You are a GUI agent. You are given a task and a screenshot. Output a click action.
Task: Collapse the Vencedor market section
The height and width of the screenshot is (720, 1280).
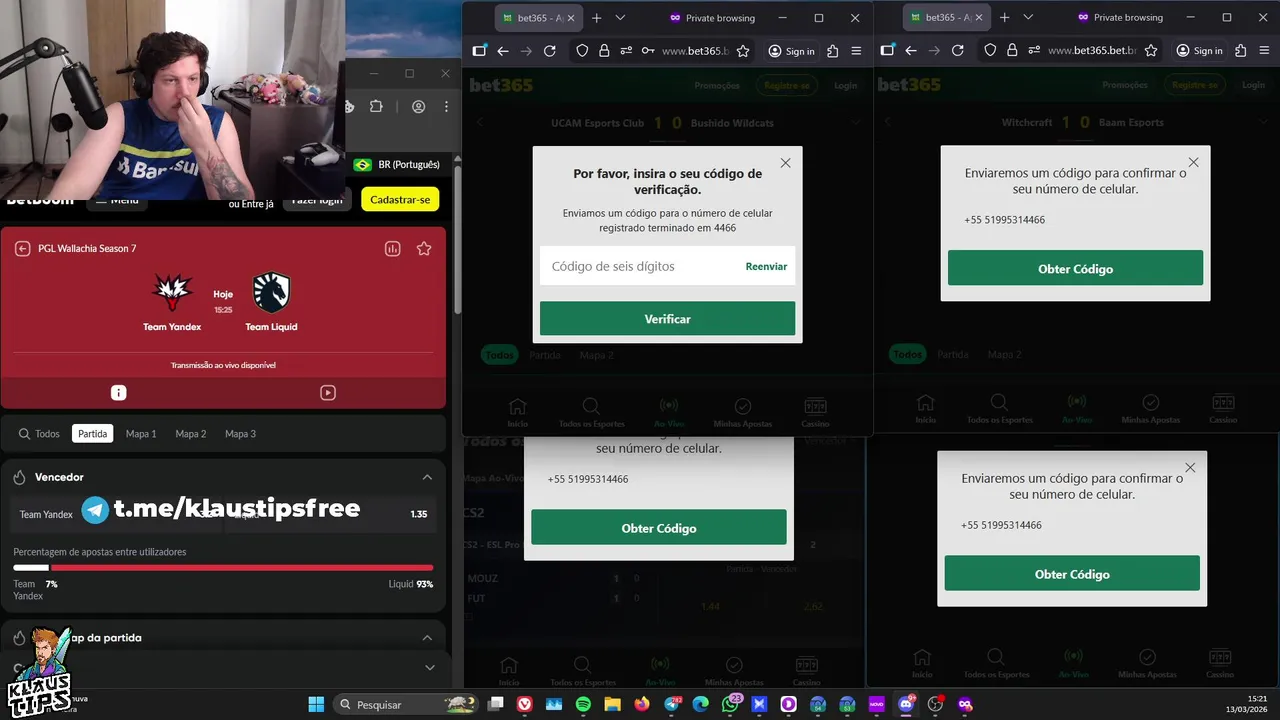[427, 477]
